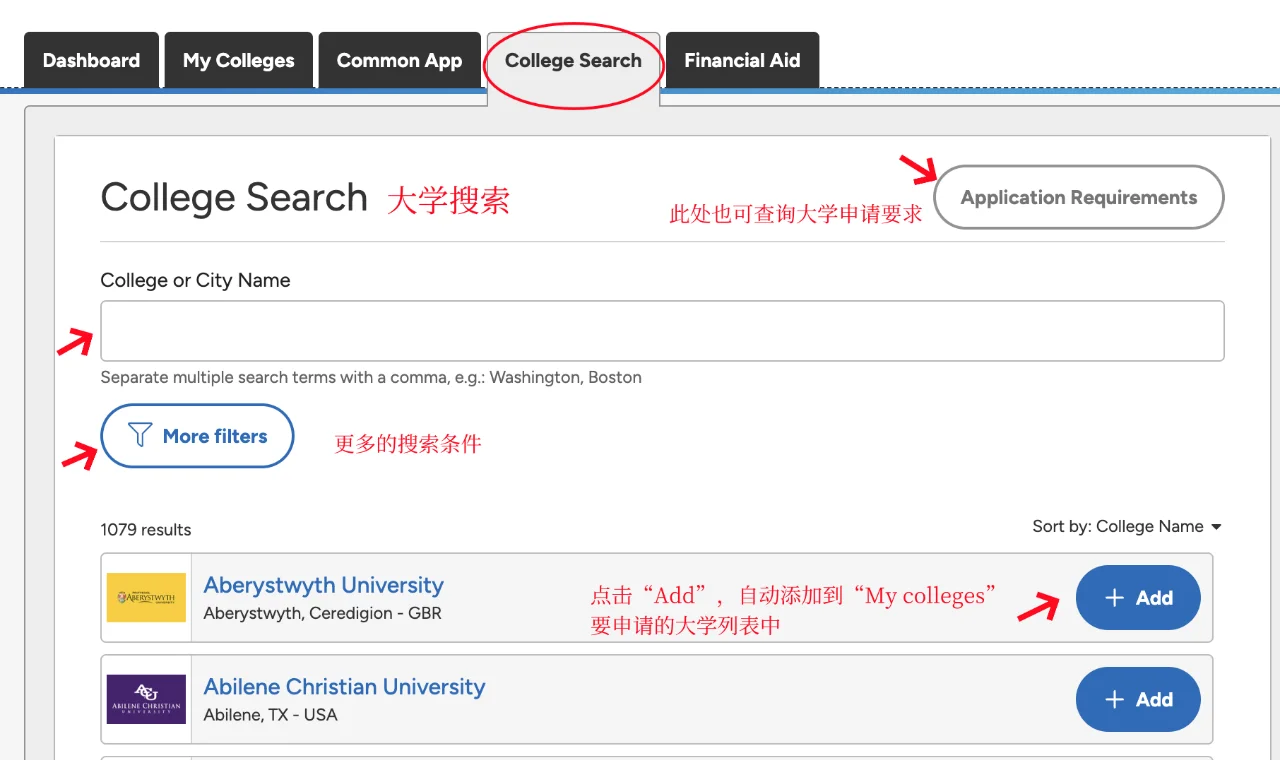
Task: Select the College Search tab
Action: point(572,60)
